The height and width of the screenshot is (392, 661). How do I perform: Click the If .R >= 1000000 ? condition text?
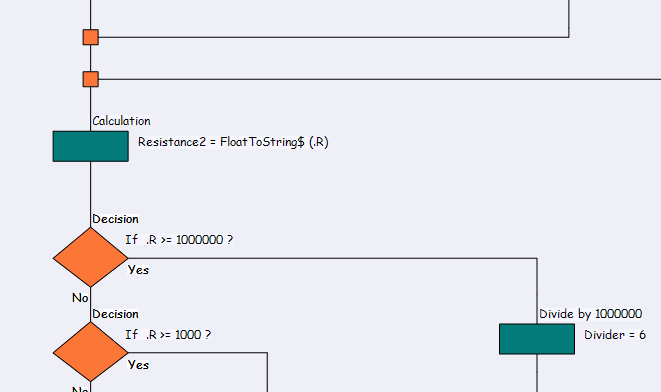click(179, 240)
